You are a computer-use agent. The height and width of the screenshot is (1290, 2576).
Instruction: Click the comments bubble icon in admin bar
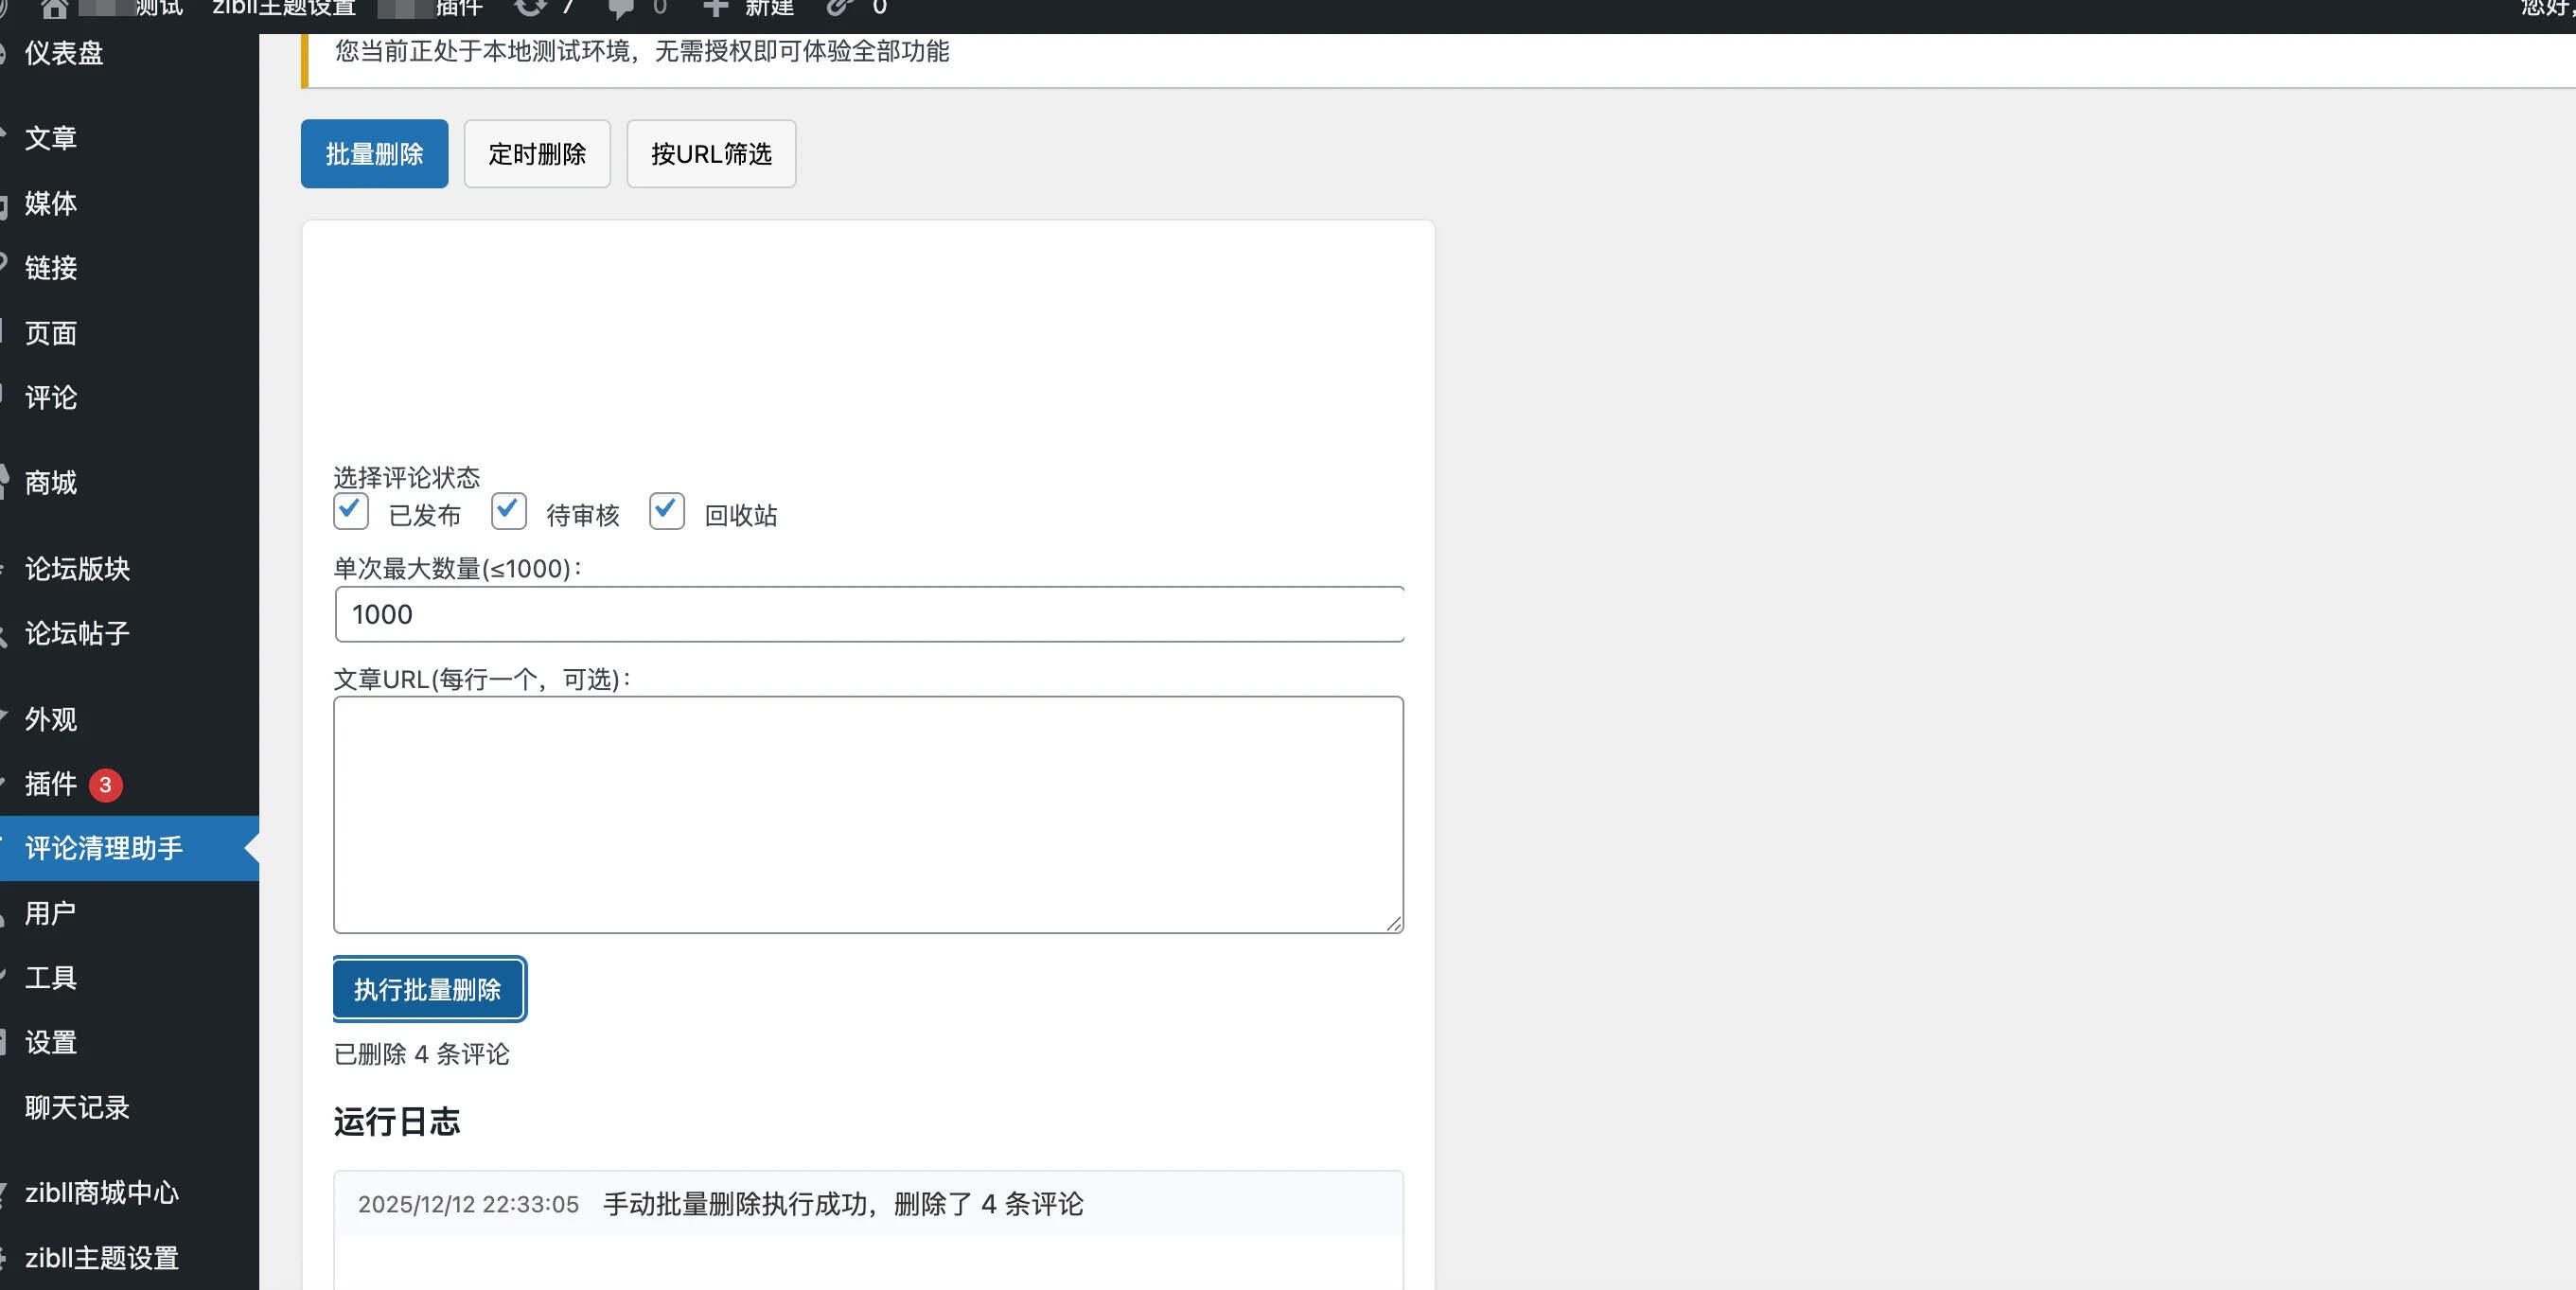tap(621, 9)
